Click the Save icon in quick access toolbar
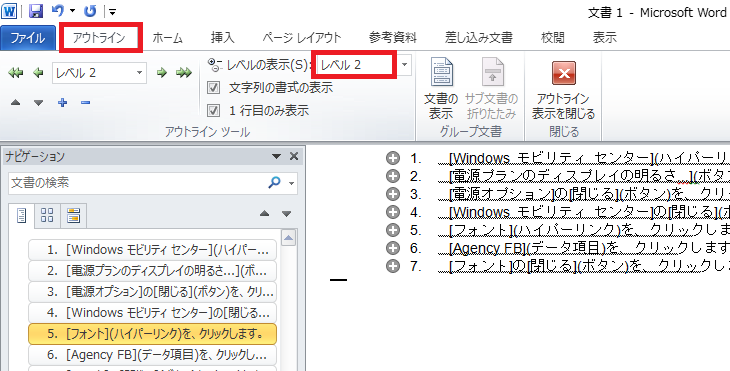Viewport: 730px width, 371px height. [36, 11]
